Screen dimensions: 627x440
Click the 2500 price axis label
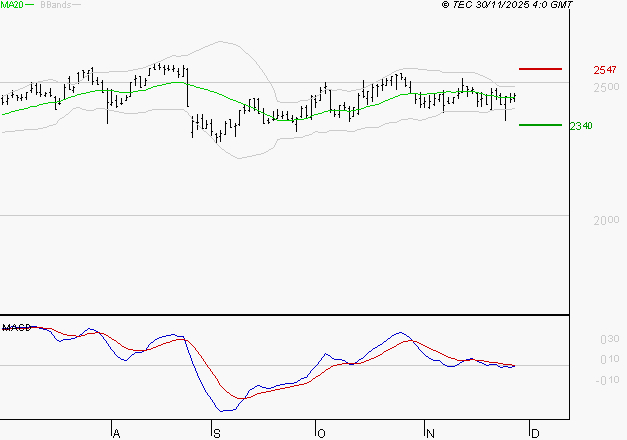[x=606, y=87]
